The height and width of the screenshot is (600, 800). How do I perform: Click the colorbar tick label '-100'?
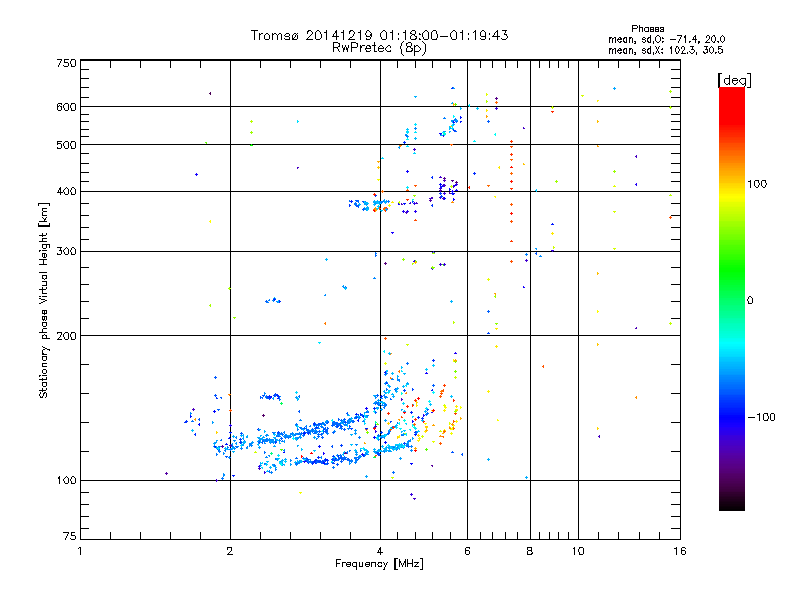tap(761, 417)
